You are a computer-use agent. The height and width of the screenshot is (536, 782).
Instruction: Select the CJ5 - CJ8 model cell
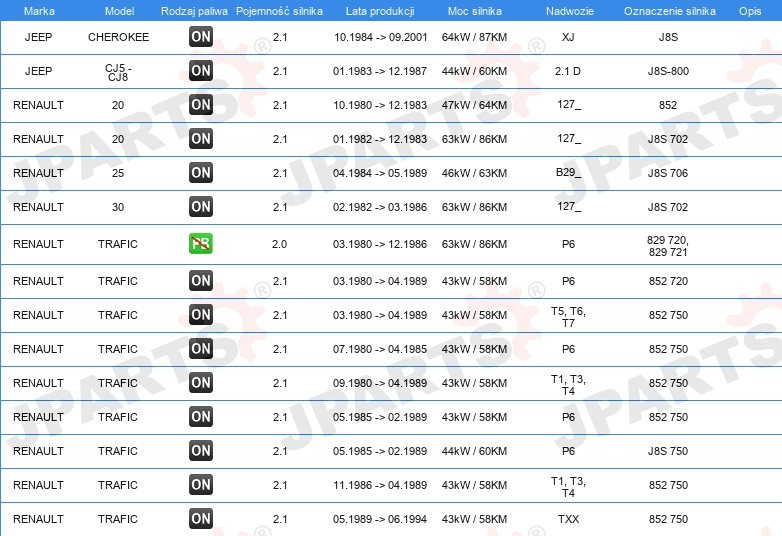click(118, 72)
